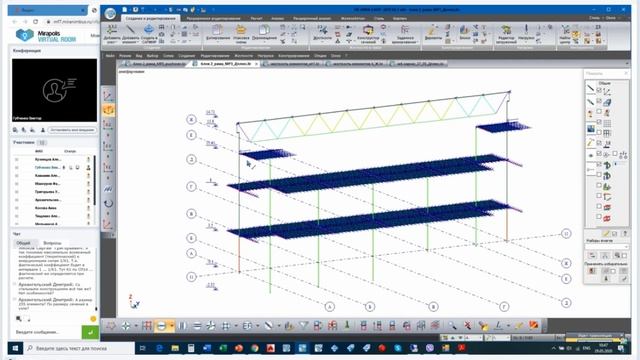The image size is (640, 360).
Task: Click the vertical-bars selection icon
Action: pyautogui.click(x=182, y=325)
